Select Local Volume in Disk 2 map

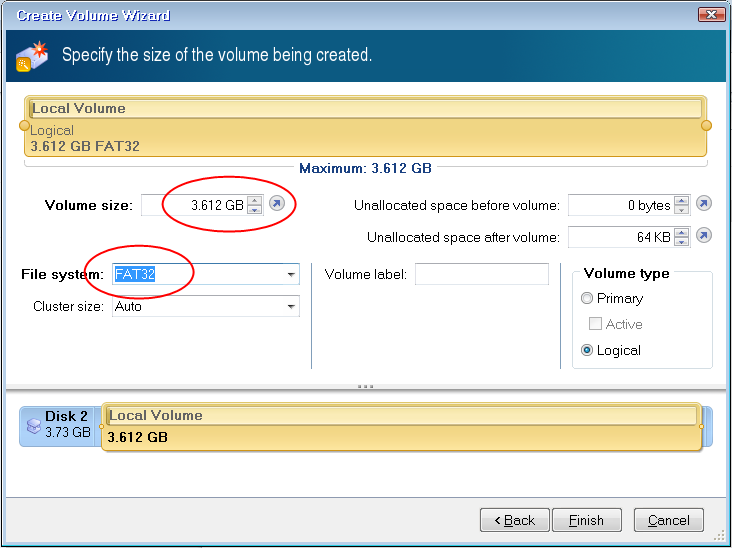[400, 427]
